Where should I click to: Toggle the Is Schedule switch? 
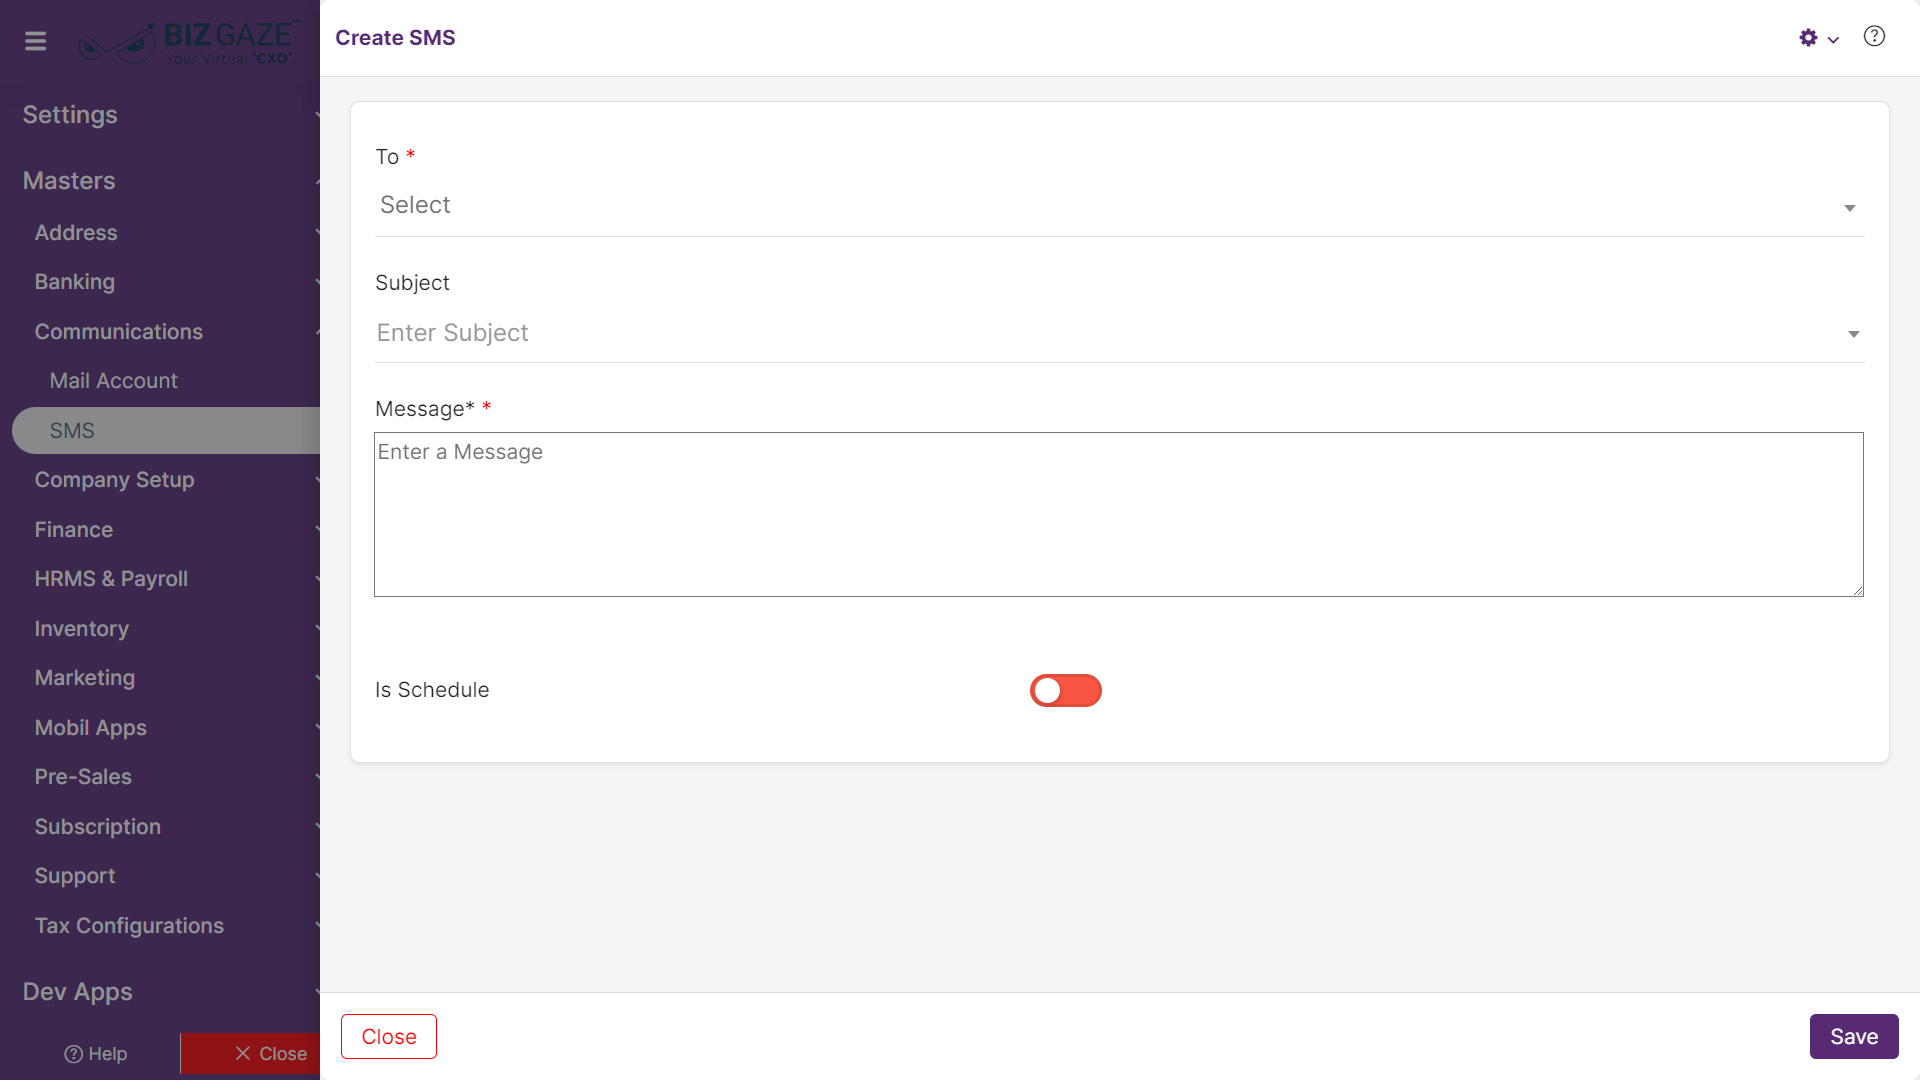coord(1065,691)
